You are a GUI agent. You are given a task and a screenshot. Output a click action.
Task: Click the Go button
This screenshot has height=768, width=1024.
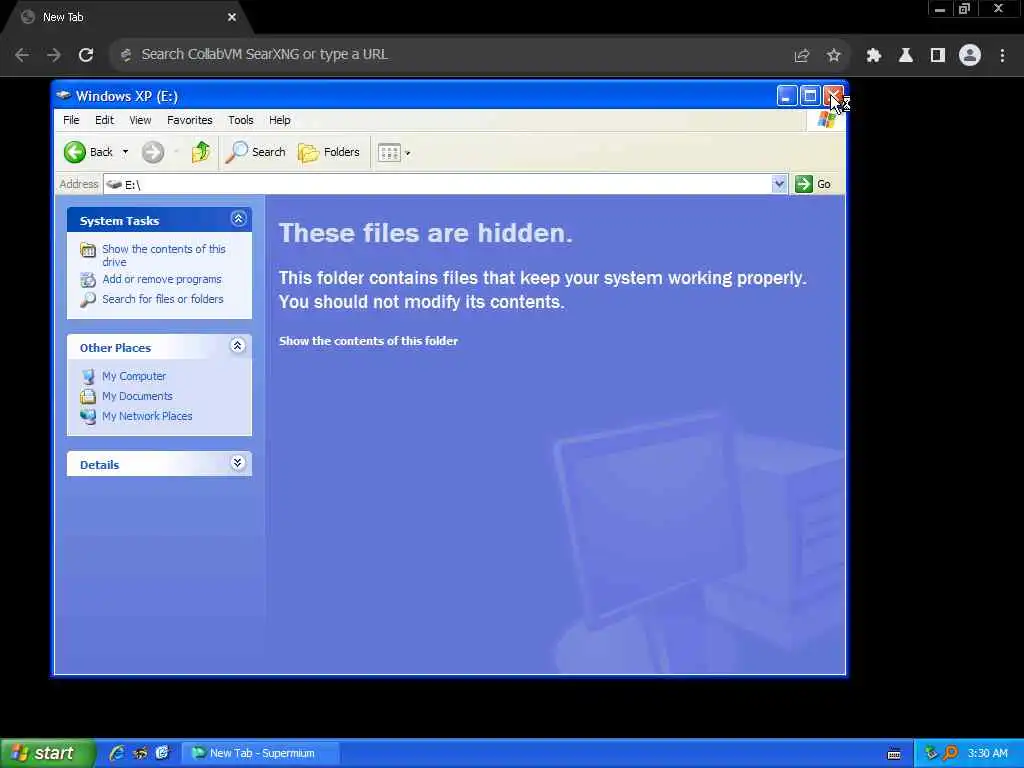[812, 184]
